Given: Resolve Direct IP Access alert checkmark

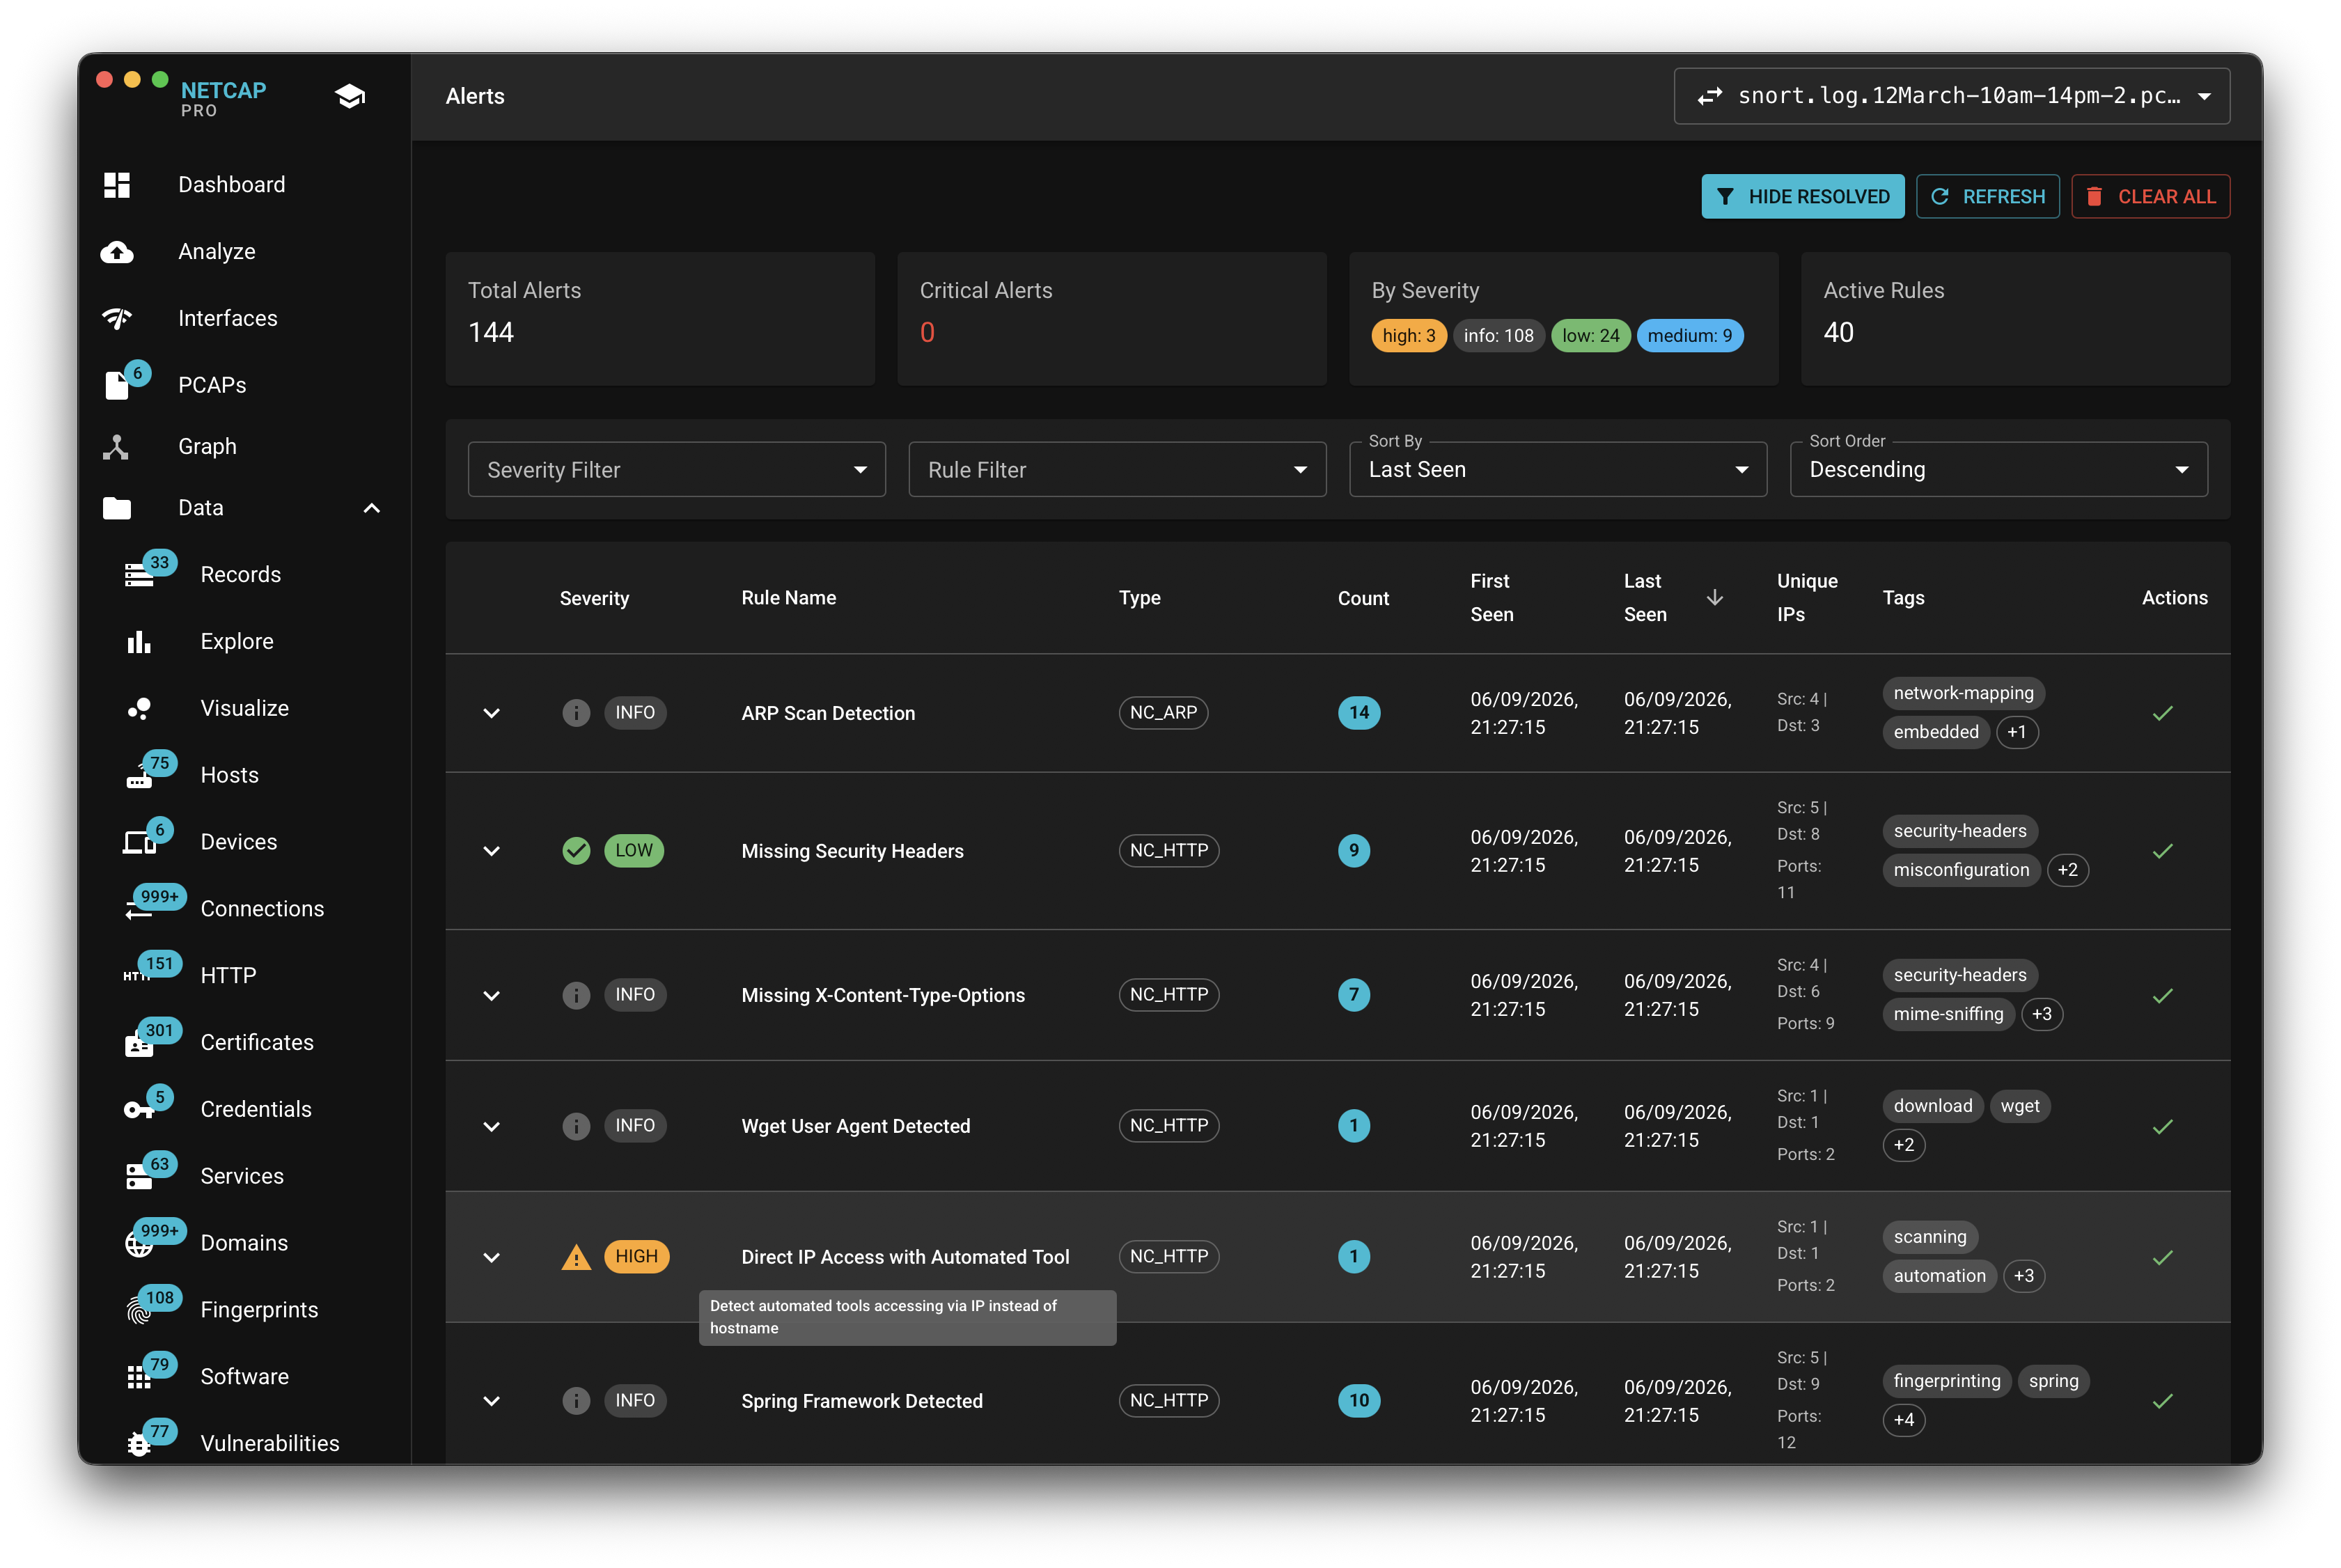Looking at the screenshot, I should click(2162, 1258).
